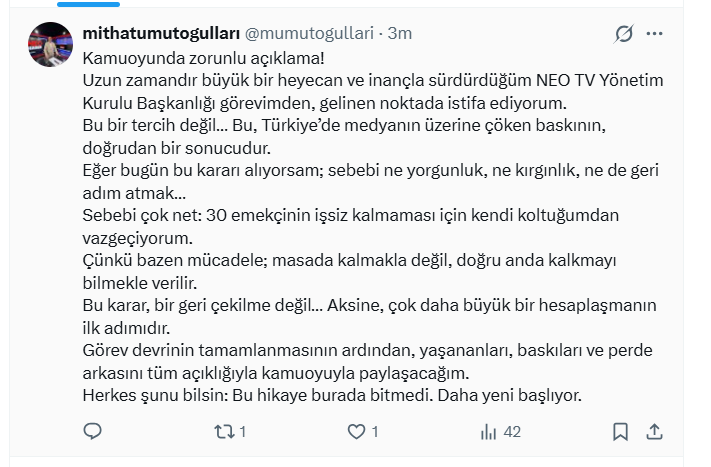Open mithatumutogulları profile from display name
This screenshot has width=711, height=467.
[x=163, y=33]
